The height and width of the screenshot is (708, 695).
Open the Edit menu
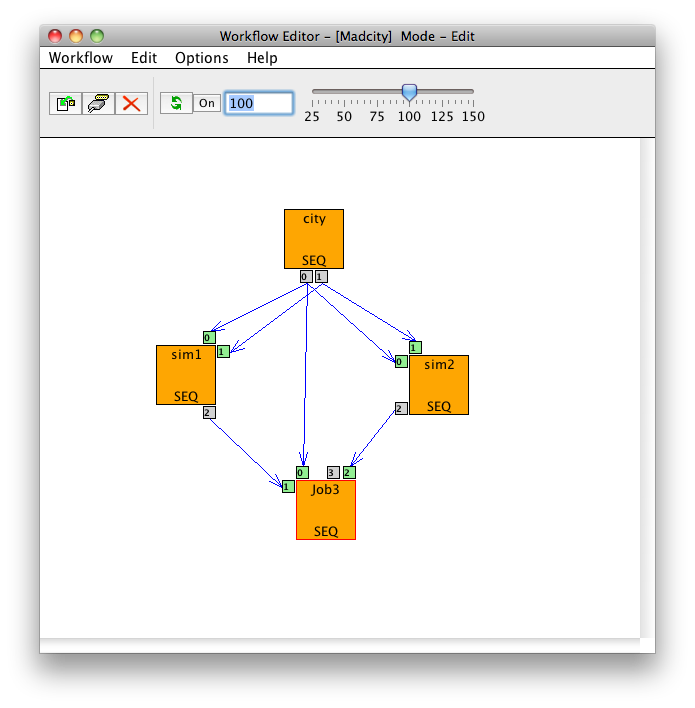coord(144,58)
